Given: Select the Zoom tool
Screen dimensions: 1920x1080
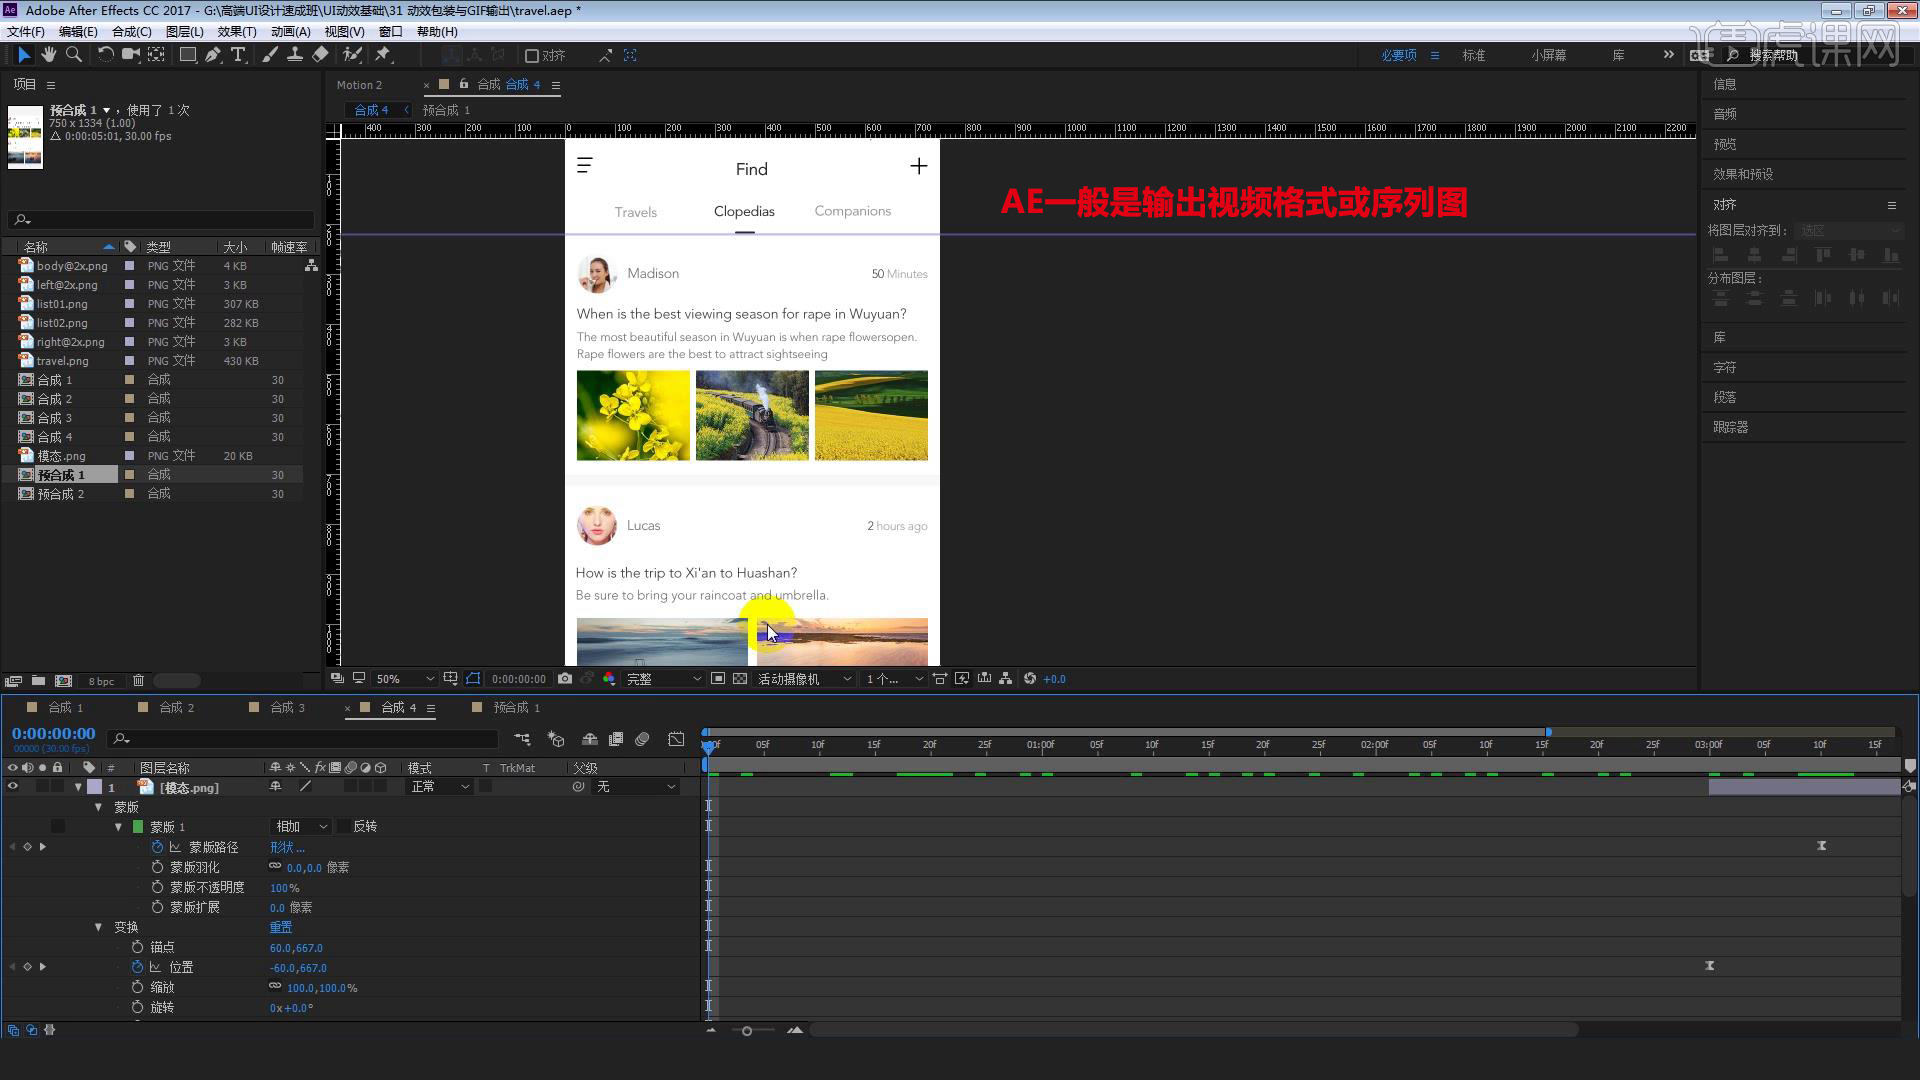Looking at the screenshot, I should 74,55.
